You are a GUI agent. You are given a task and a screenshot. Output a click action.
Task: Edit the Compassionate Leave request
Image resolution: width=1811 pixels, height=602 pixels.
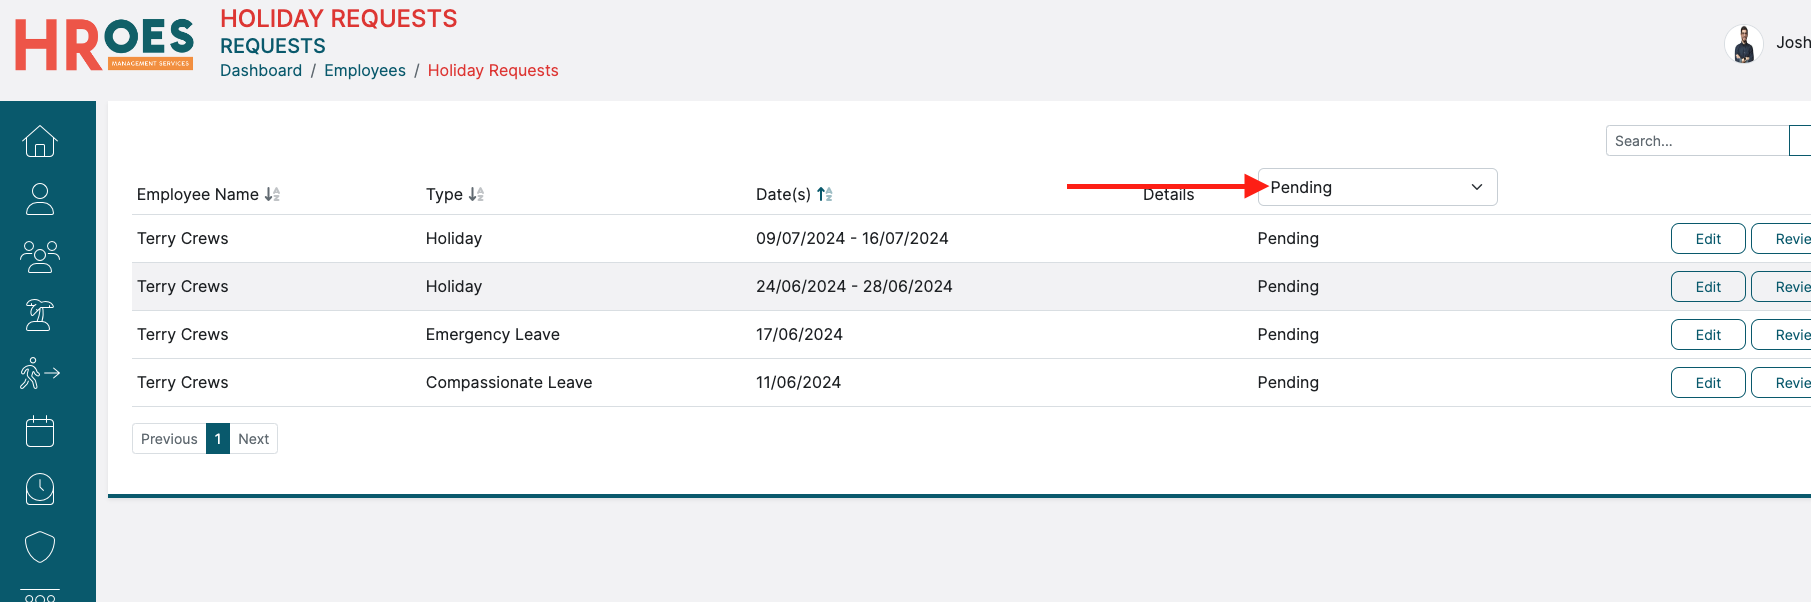1707,383
